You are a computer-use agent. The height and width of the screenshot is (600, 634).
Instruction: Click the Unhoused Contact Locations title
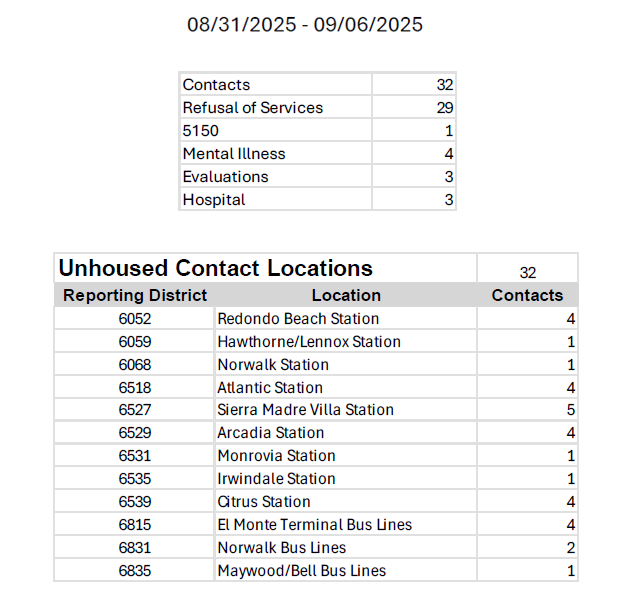pyautogui.click(x=216, y=268)
